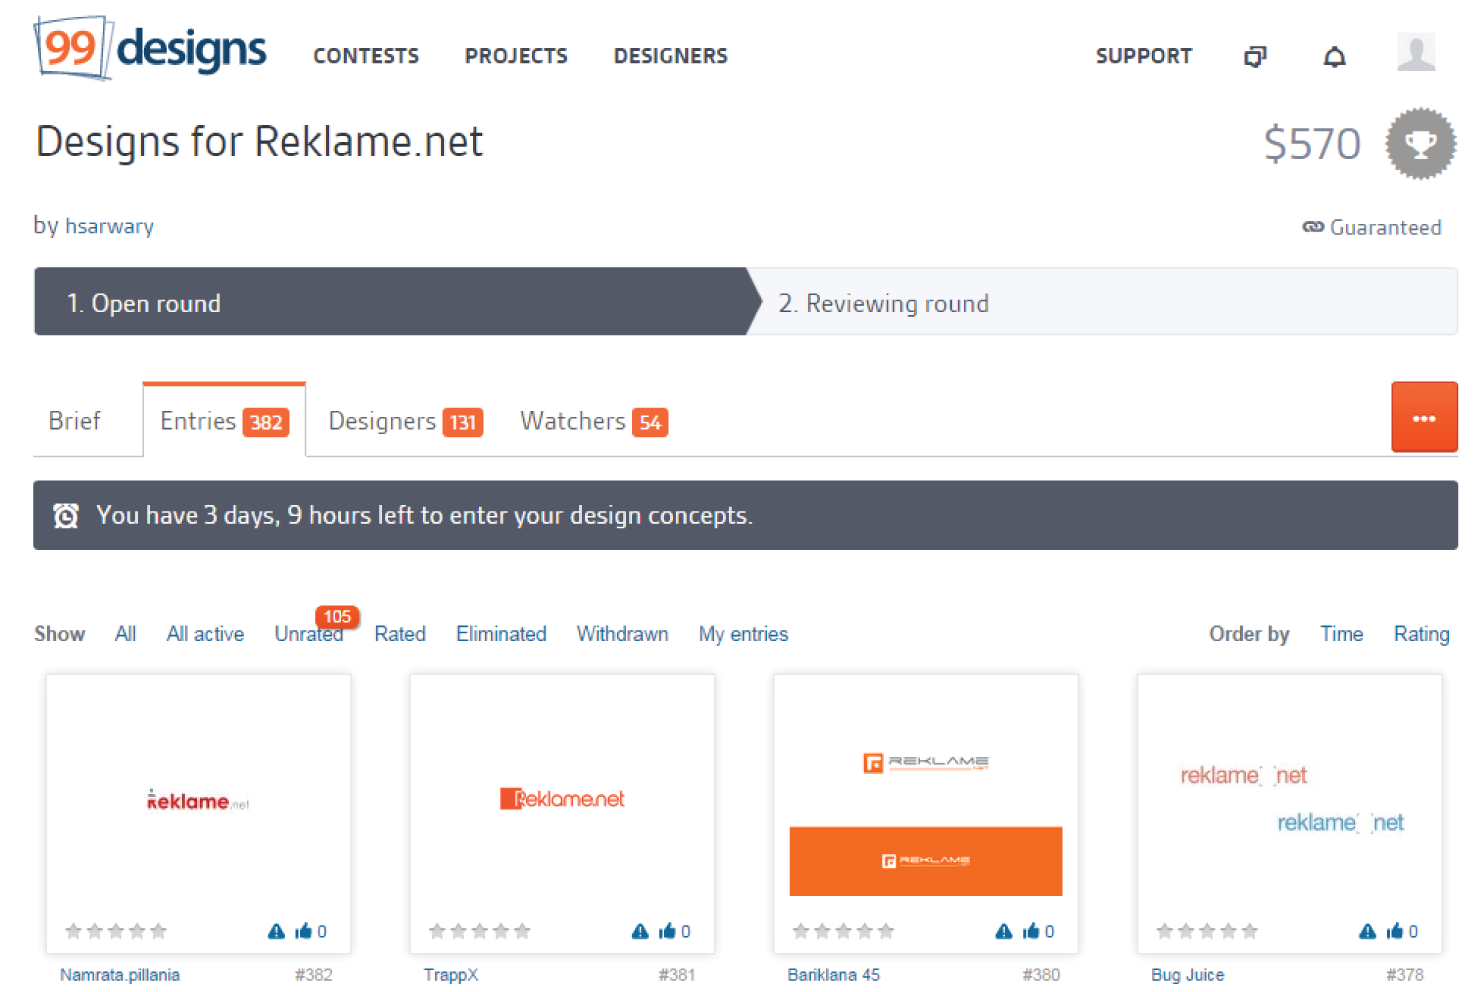The width and height of the screenshot is (1478, 992).
Task: Rate Bug Juice entry #378 stars
Action: (1207, 931)
